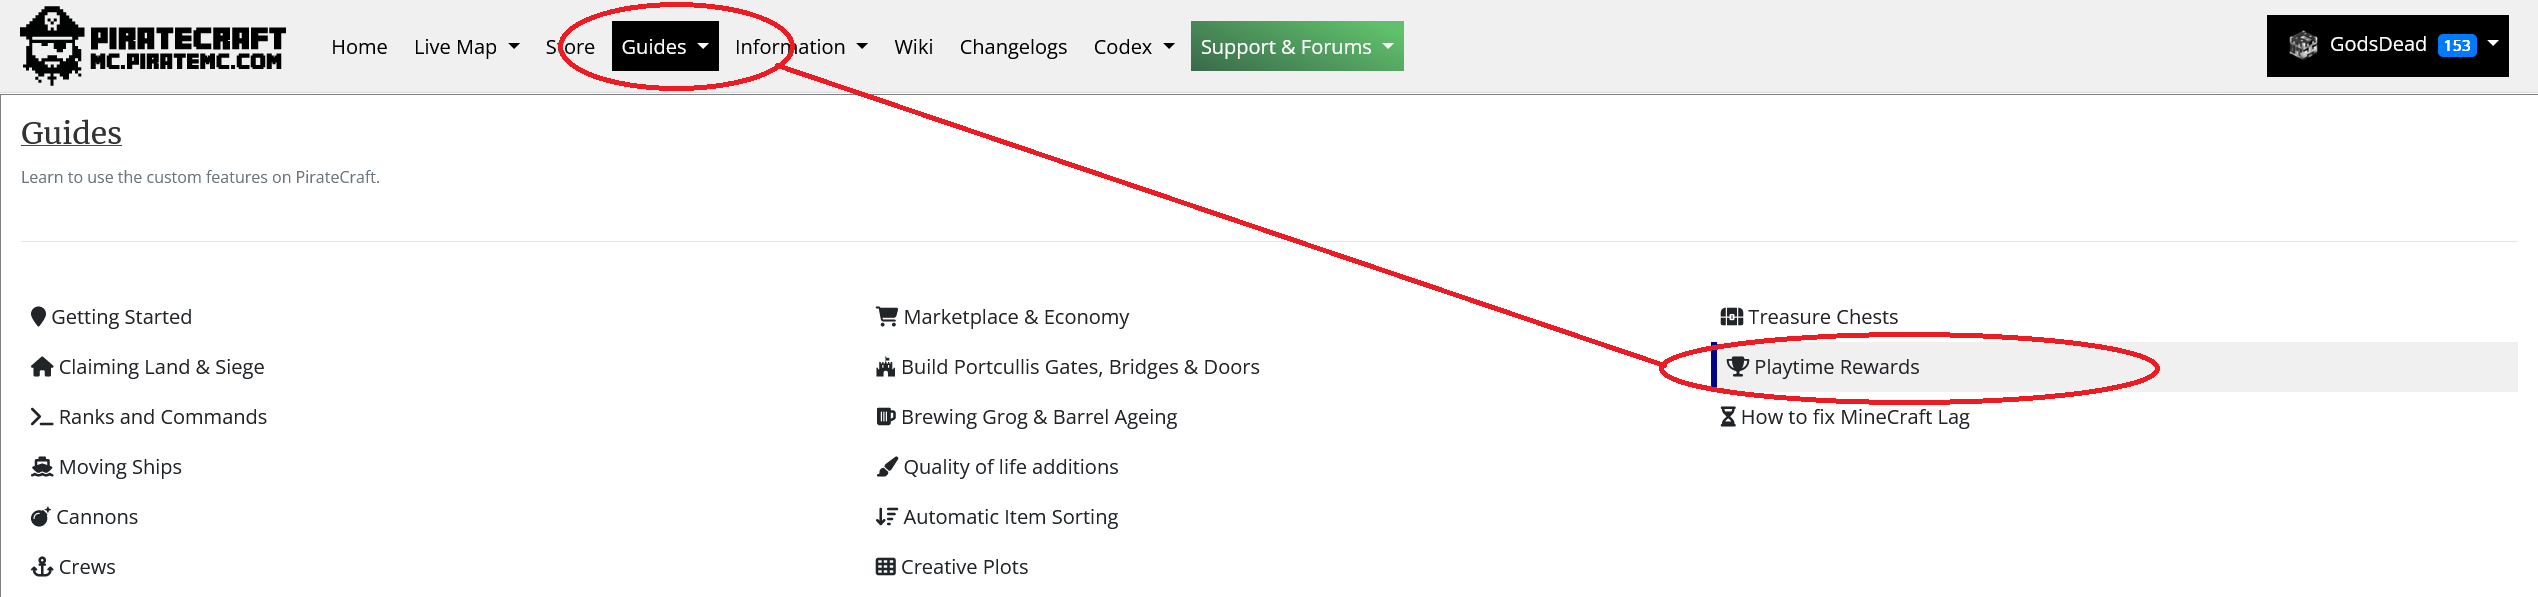Viewport: 2538px width, 597px height.
Task: Open the Changelogs menu item
Action: [1013, 47]
